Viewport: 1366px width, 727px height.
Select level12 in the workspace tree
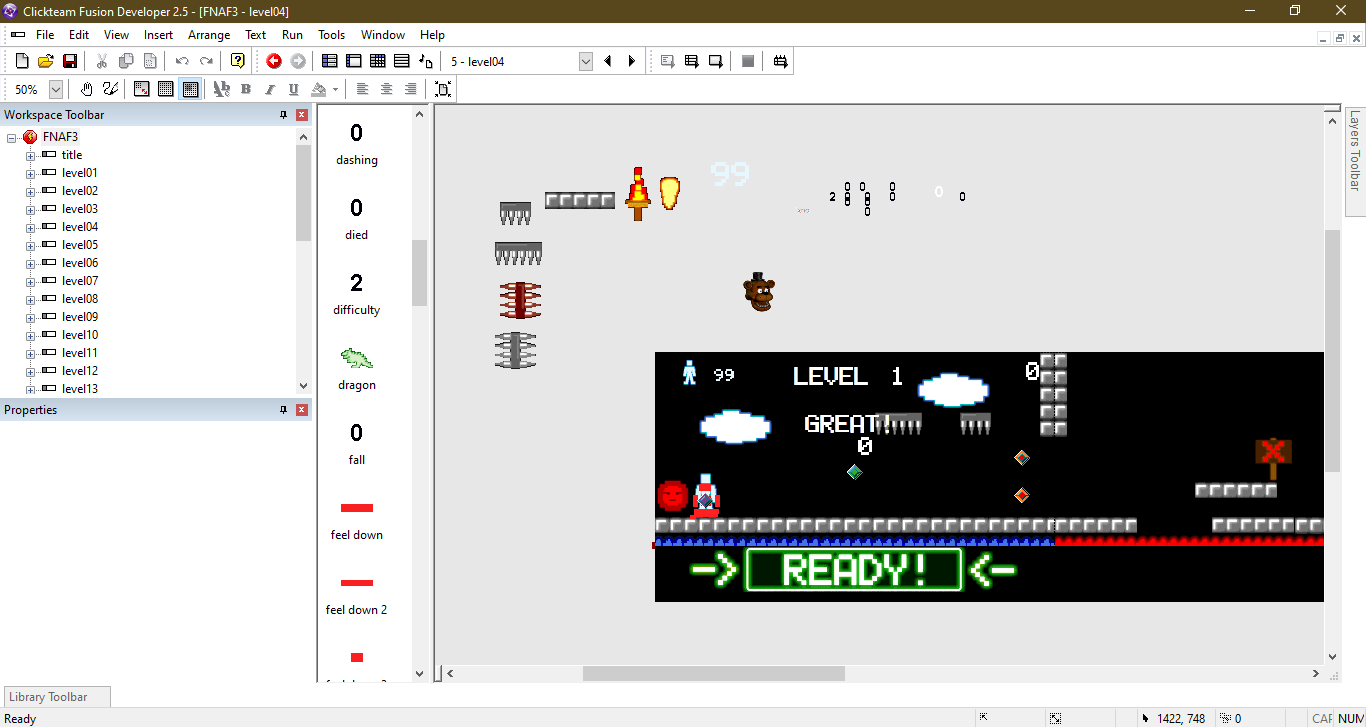click(x=80, y=371)
